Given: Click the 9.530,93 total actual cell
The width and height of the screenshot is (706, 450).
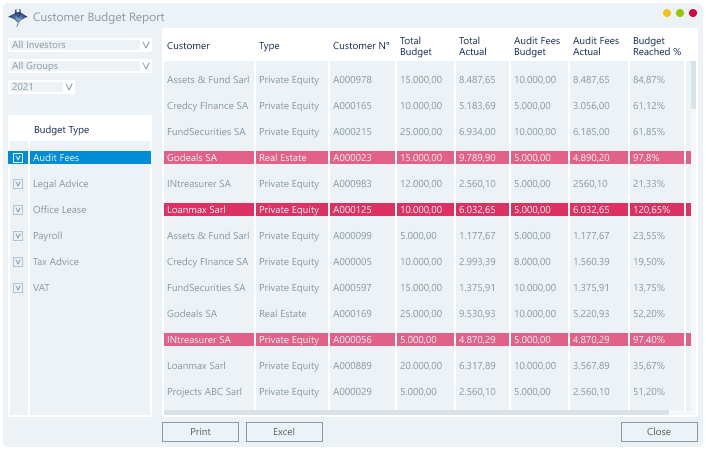Looking at the screenshot, I should [x=477, y=314].
